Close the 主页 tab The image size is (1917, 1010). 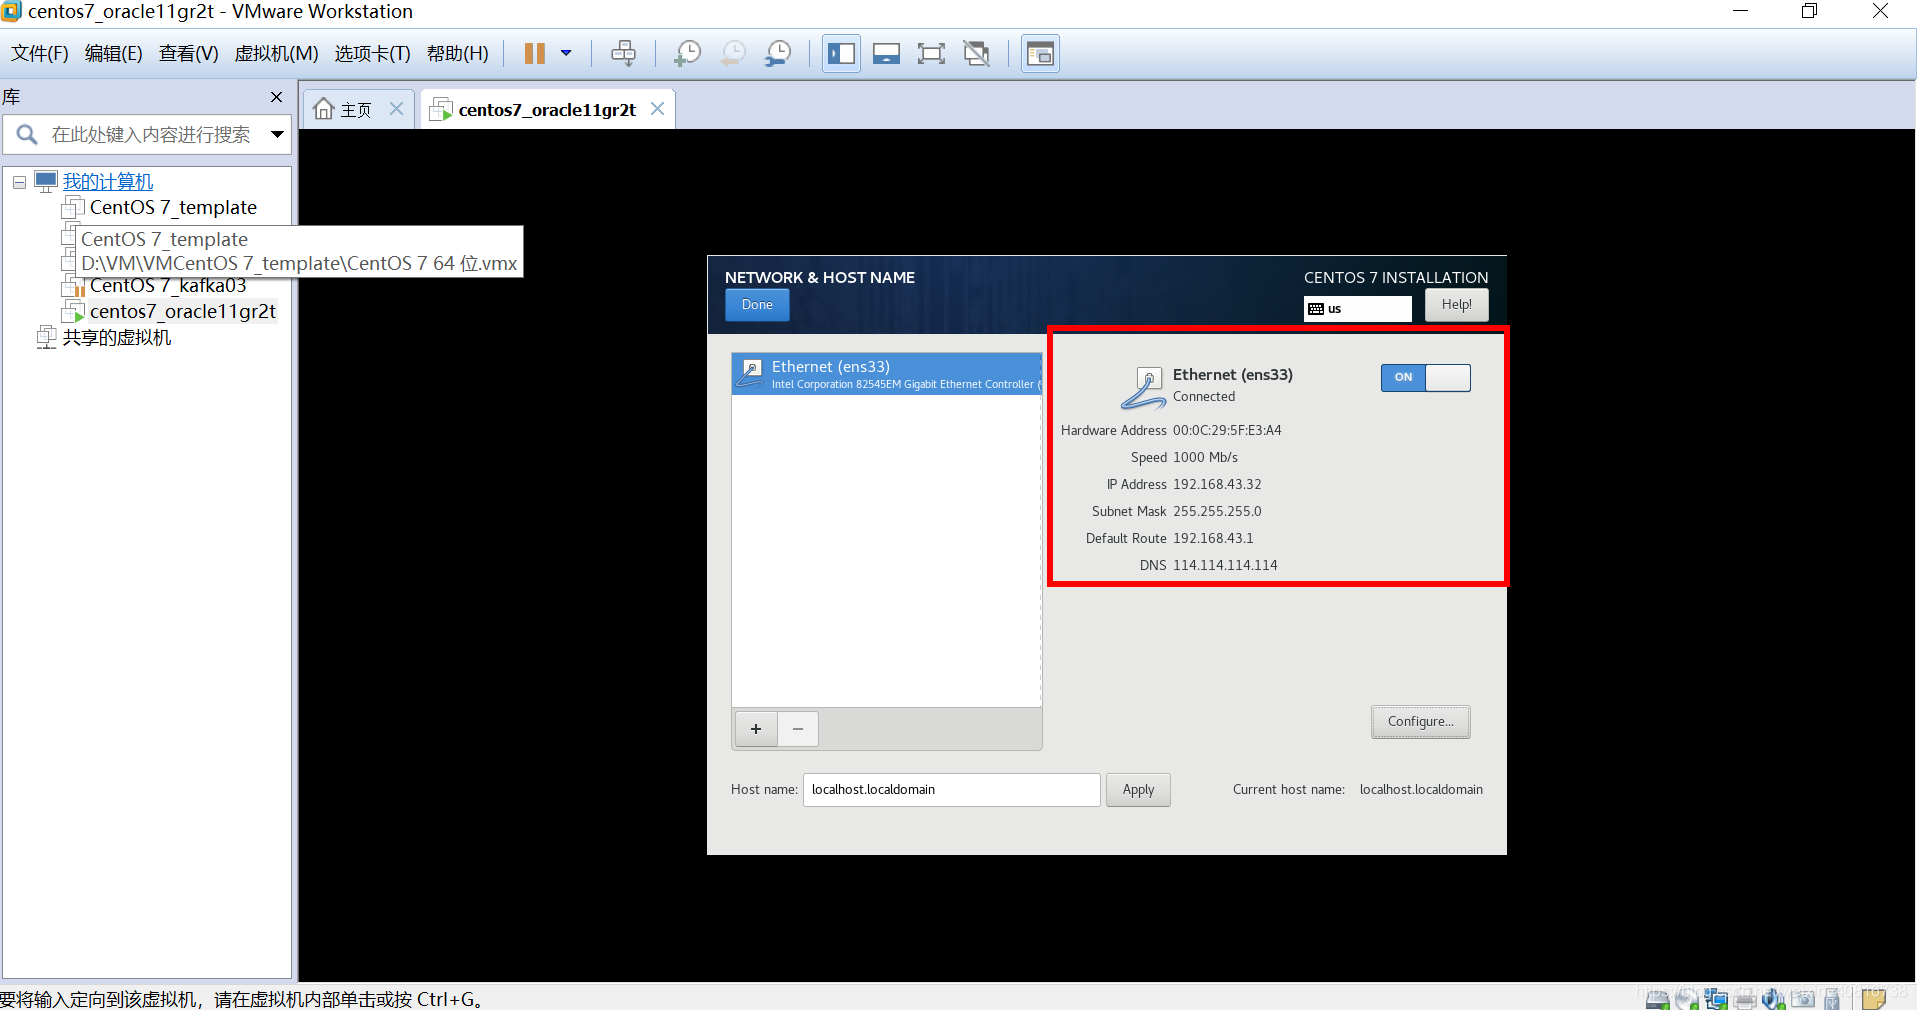click(x=397, y=109)
